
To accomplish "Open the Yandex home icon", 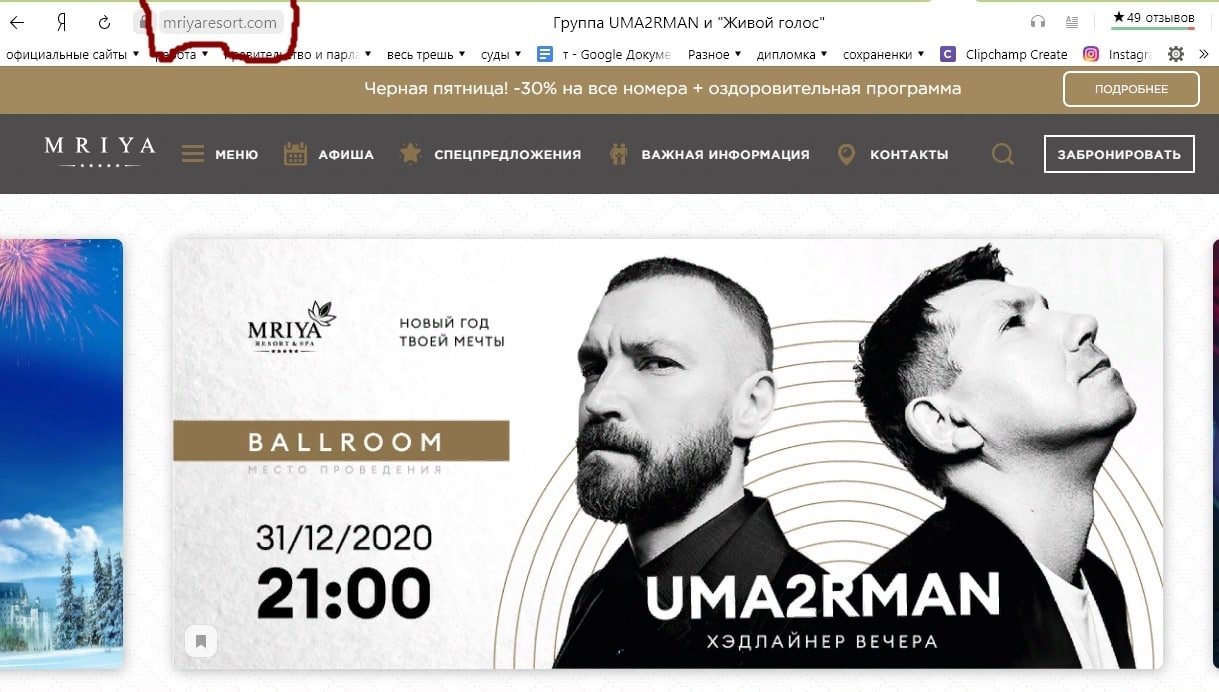I will (61, 22).
